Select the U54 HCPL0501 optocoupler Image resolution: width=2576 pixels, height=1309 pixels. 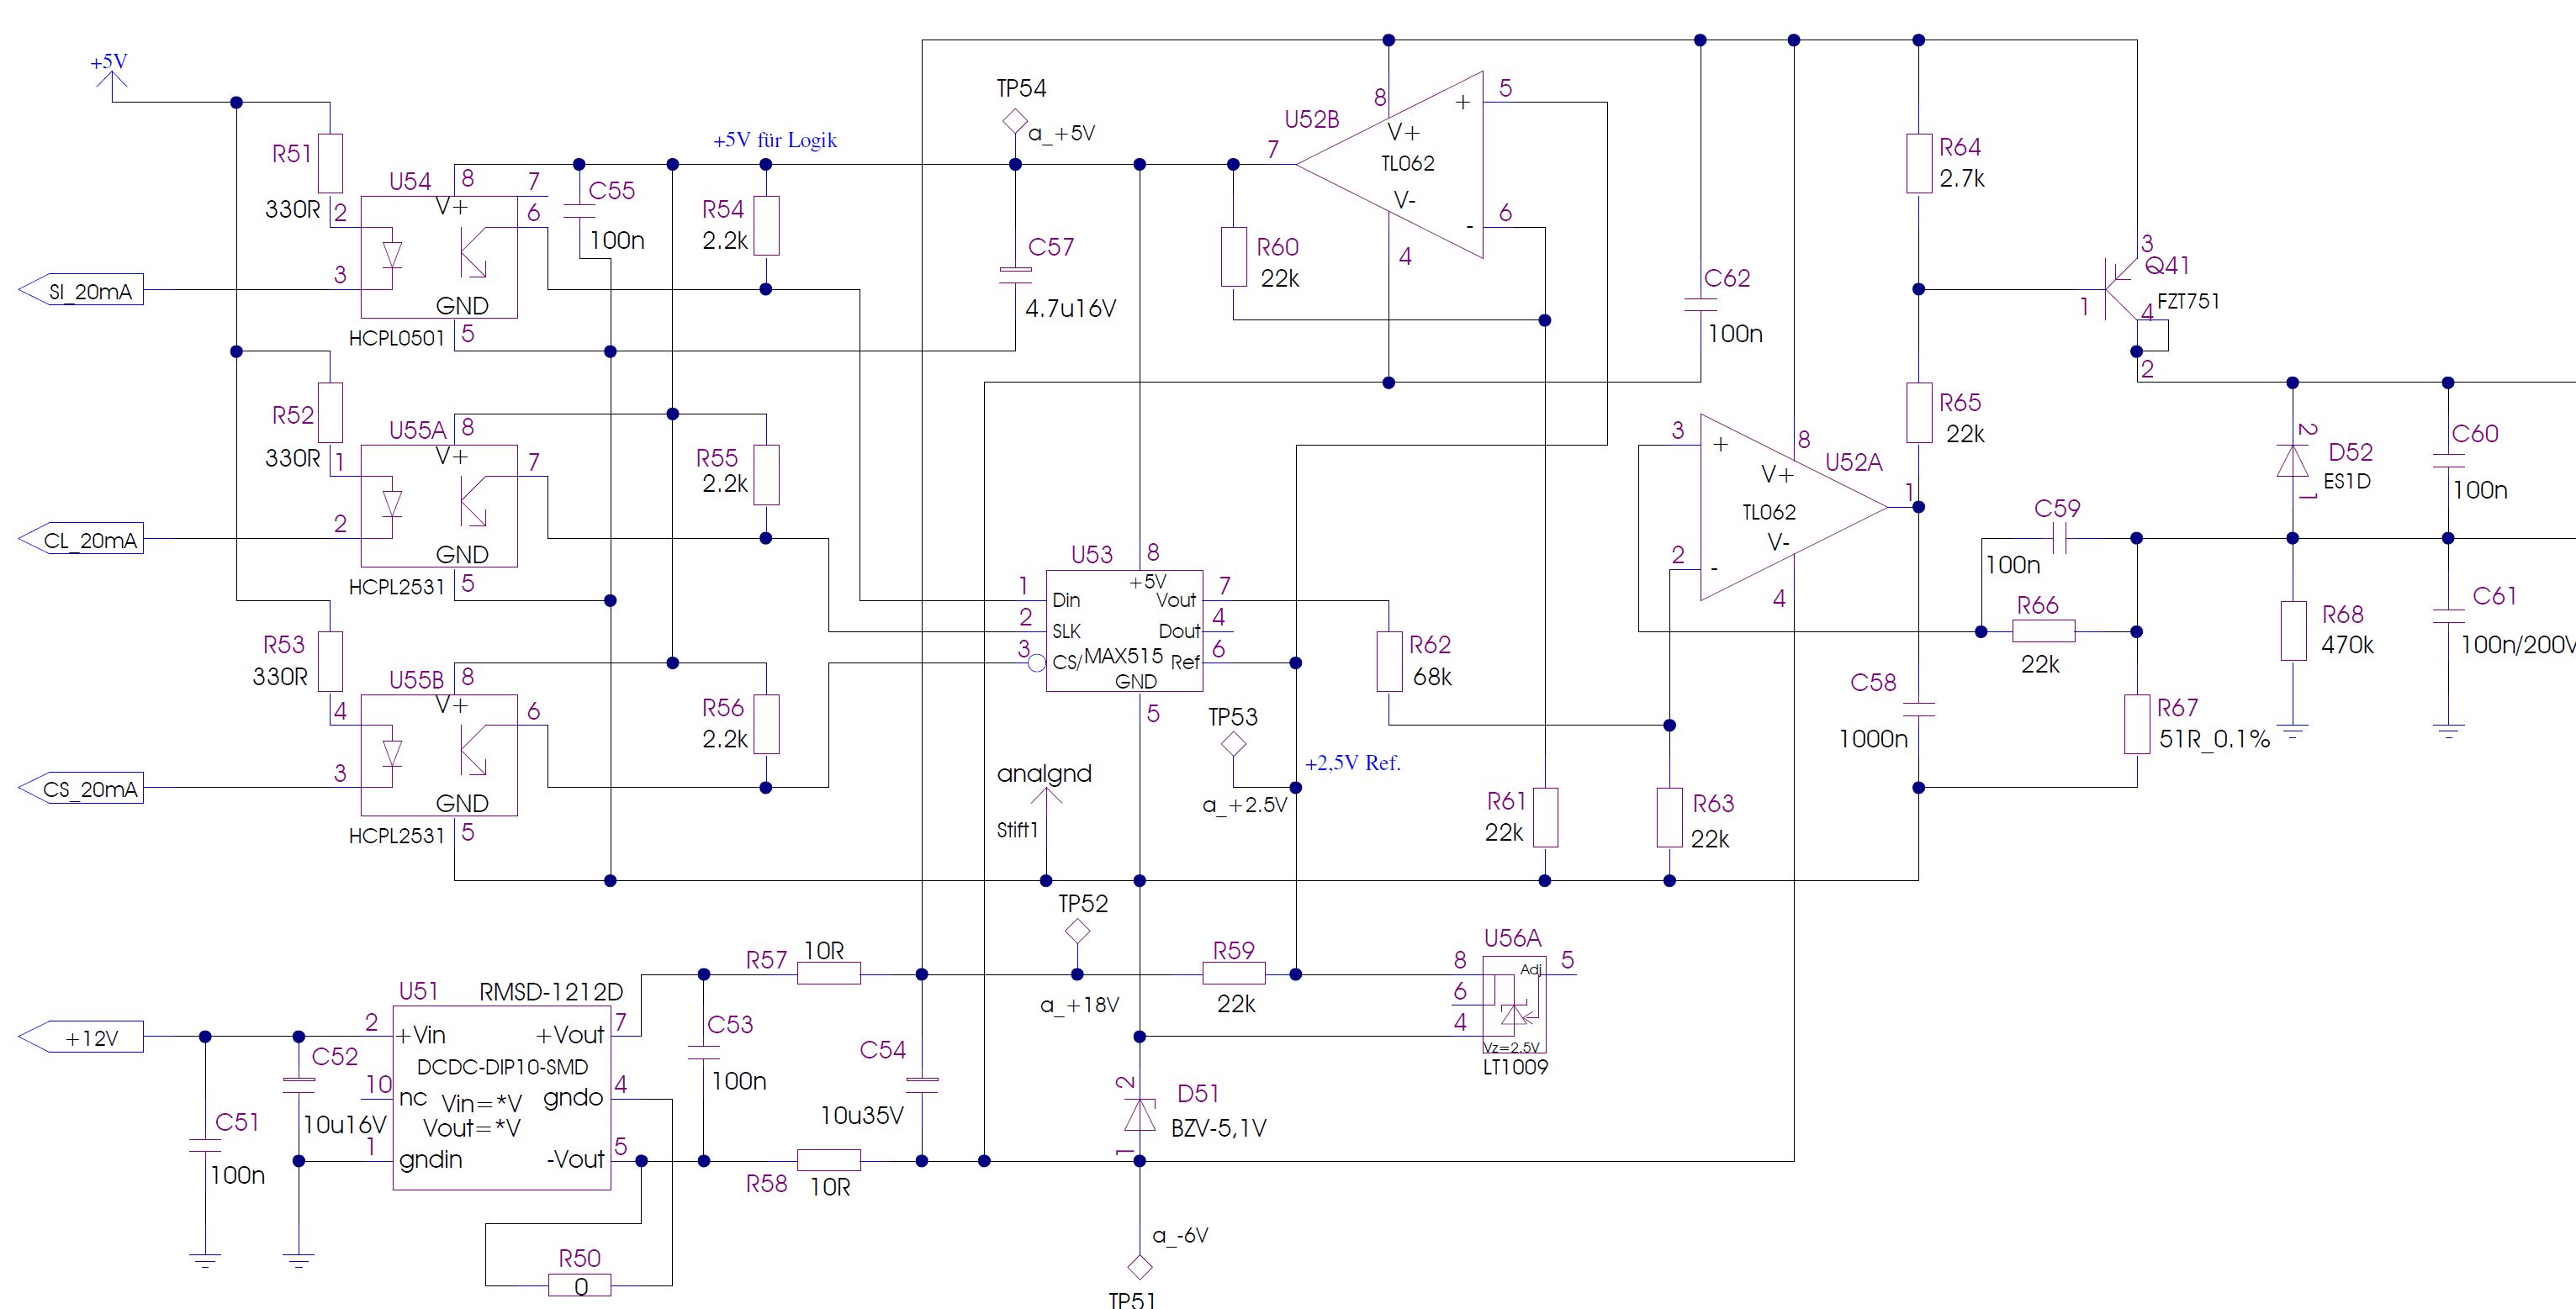coord(439,257)
